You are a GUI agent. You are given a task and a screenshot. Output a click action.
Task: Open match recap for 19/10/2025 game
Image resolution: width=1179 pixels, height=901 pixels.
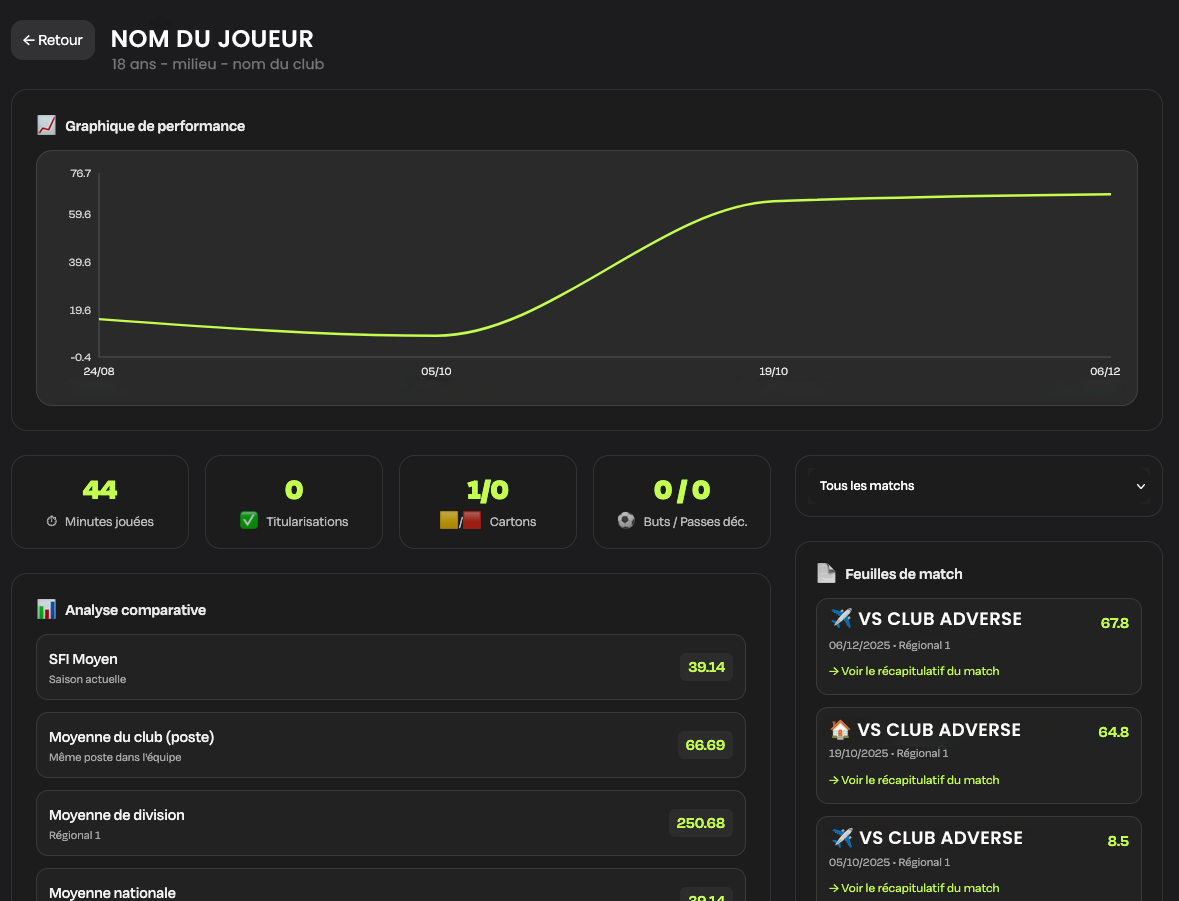[914, 780]
